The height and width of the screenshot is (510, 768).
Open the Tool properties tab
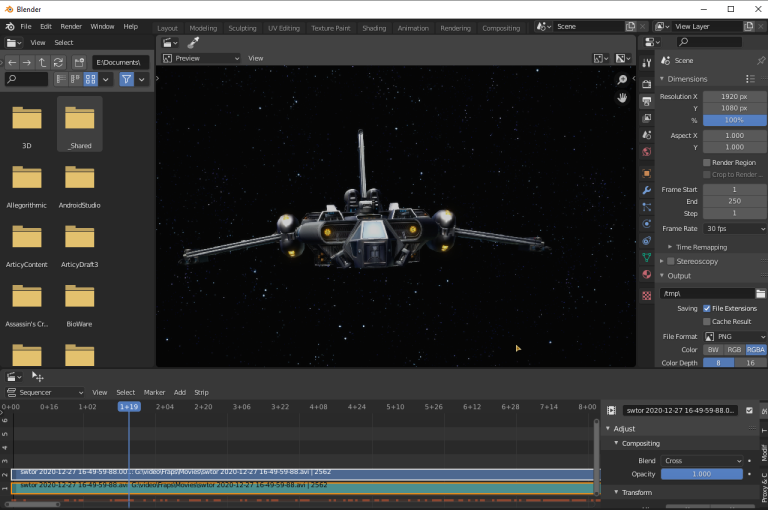pos(647,63)
